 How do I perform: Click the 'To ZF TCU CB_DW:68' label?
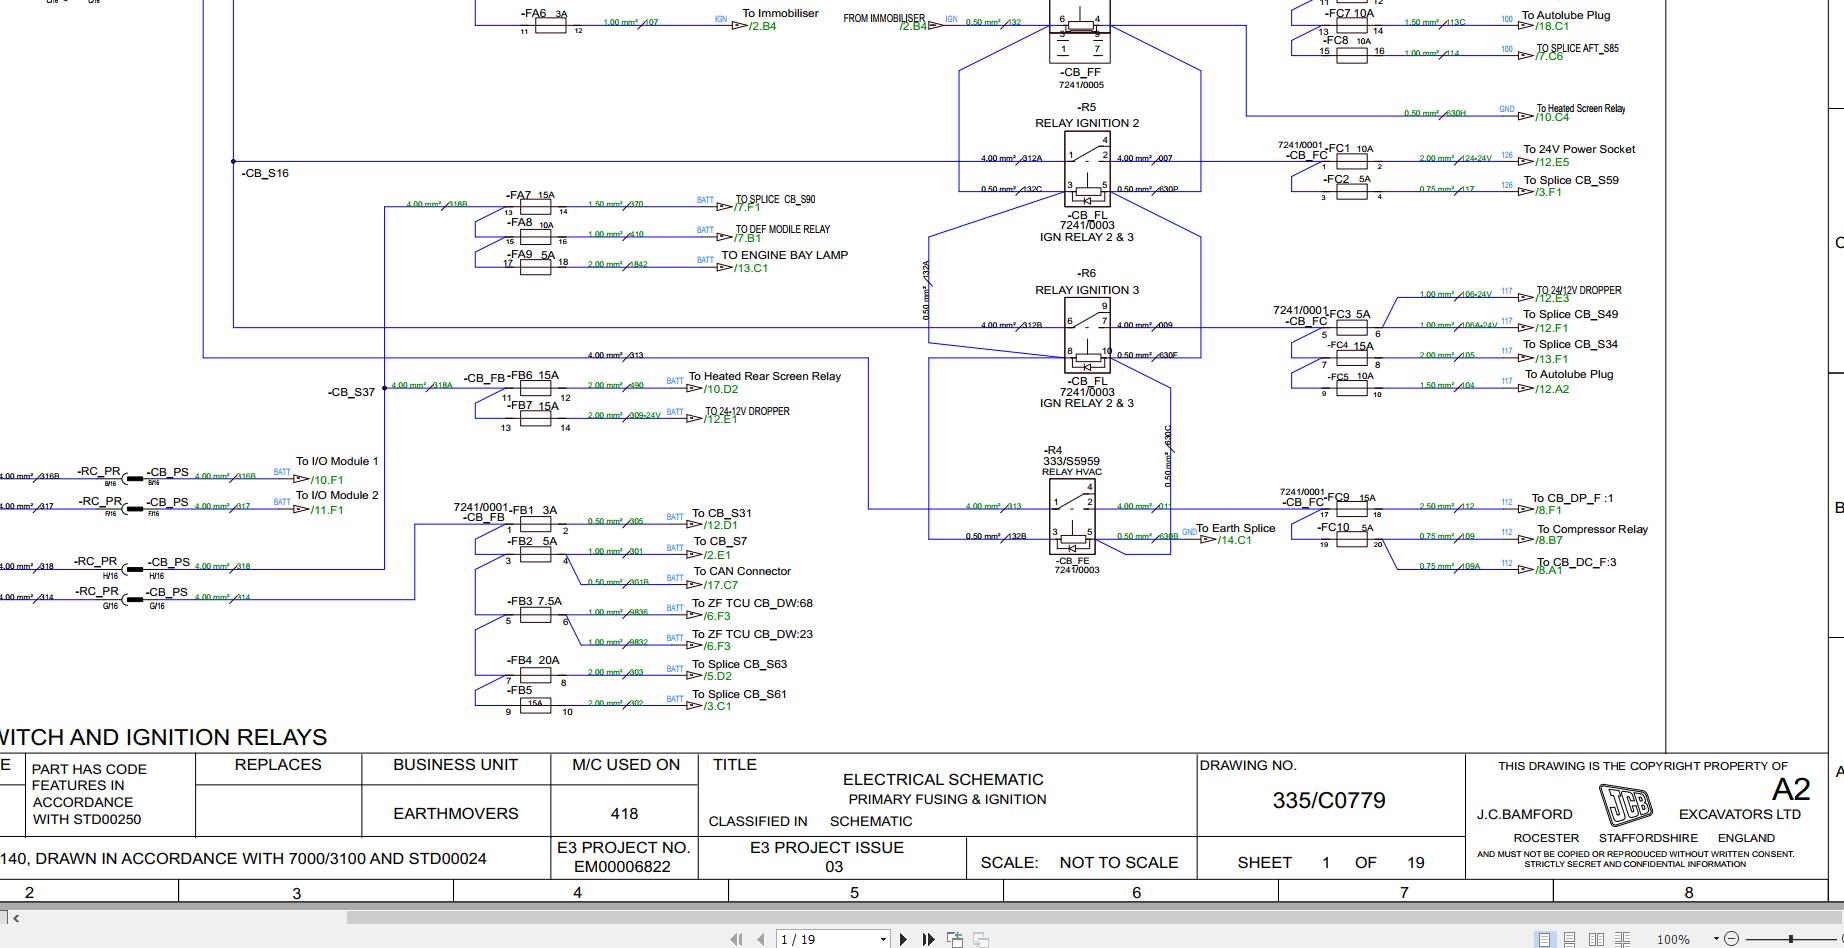[752, 604]
